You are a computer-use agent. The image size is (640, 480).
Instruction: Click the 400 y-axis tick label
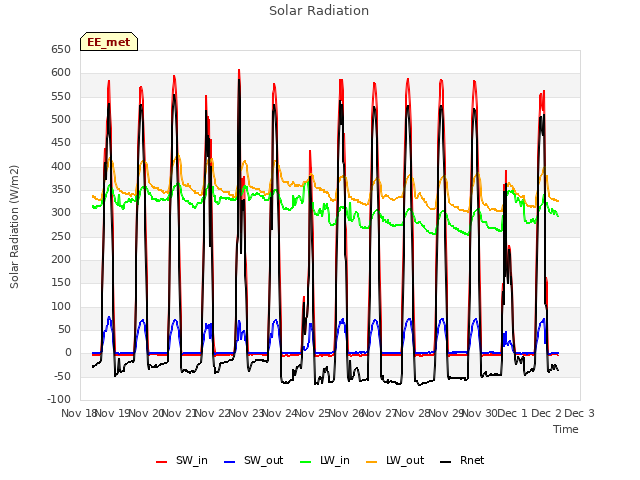click(x=61, y=167)
